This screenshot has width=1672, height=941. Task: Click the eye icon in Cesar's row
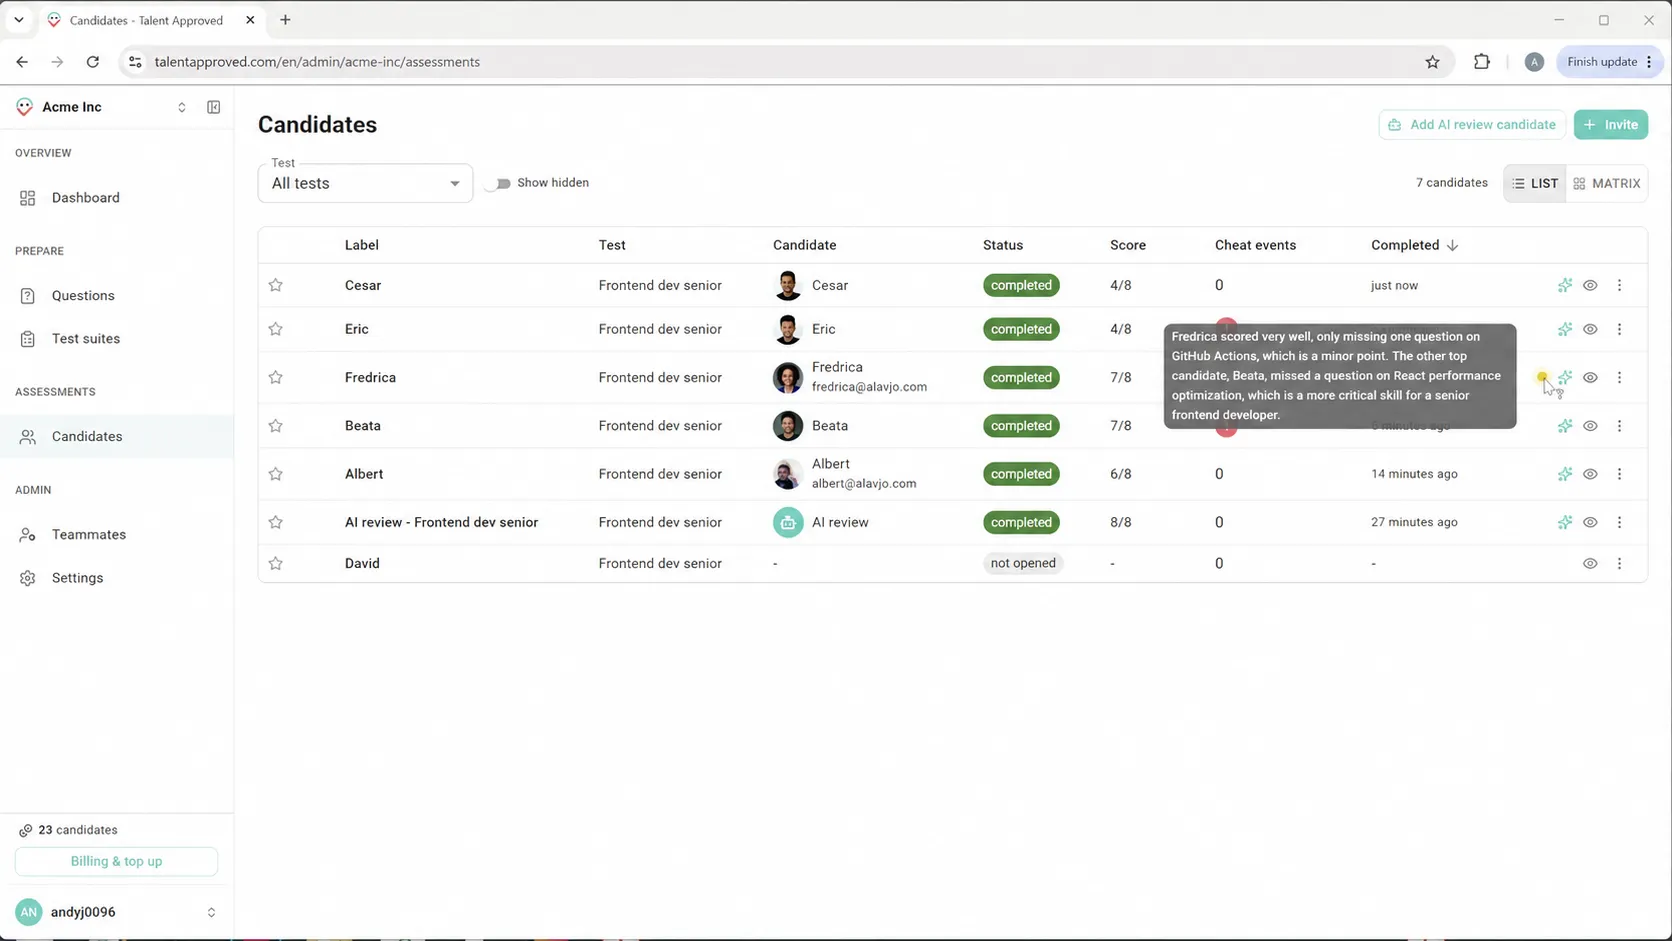pyautogui.click(x=1590, y=285)
